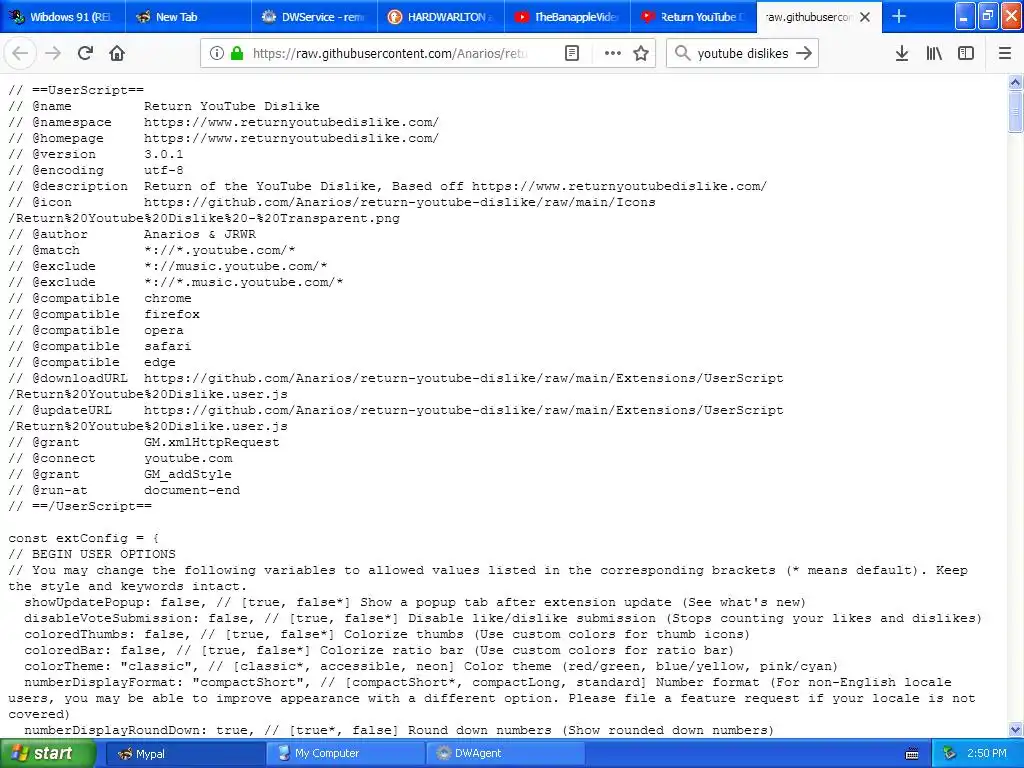Open the Windows start menu
Image resolution: width=1024 pixels, height=768 pixels.
click(x=48, y=753)
